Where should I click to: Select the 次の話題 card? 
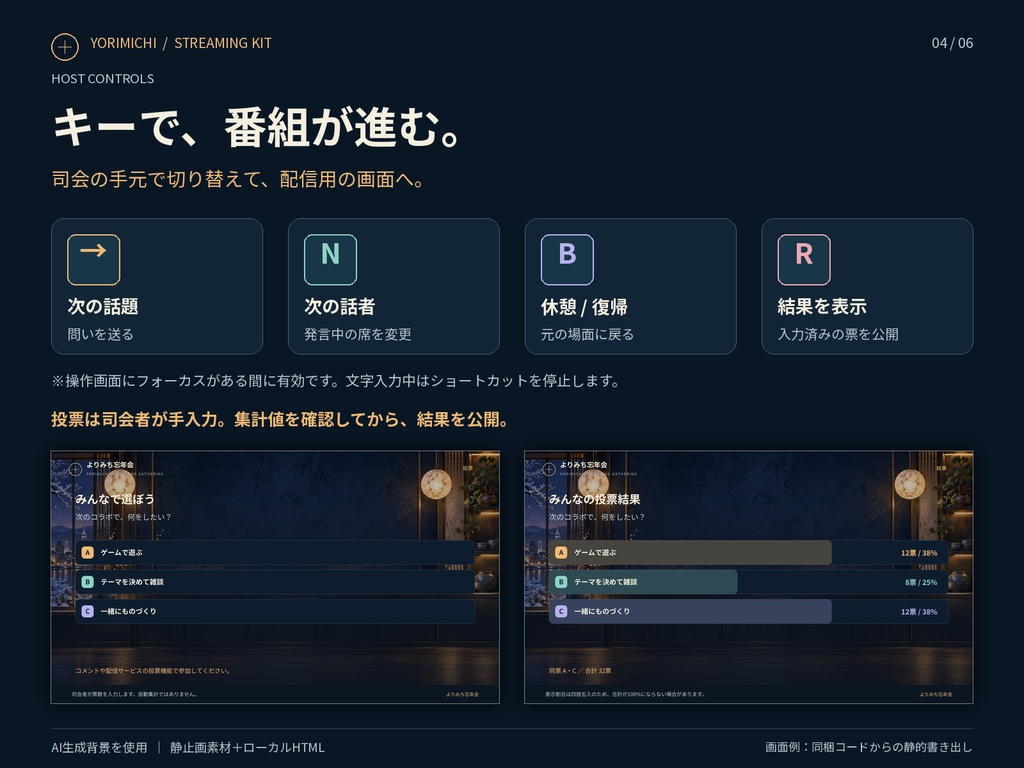(157, 286)
